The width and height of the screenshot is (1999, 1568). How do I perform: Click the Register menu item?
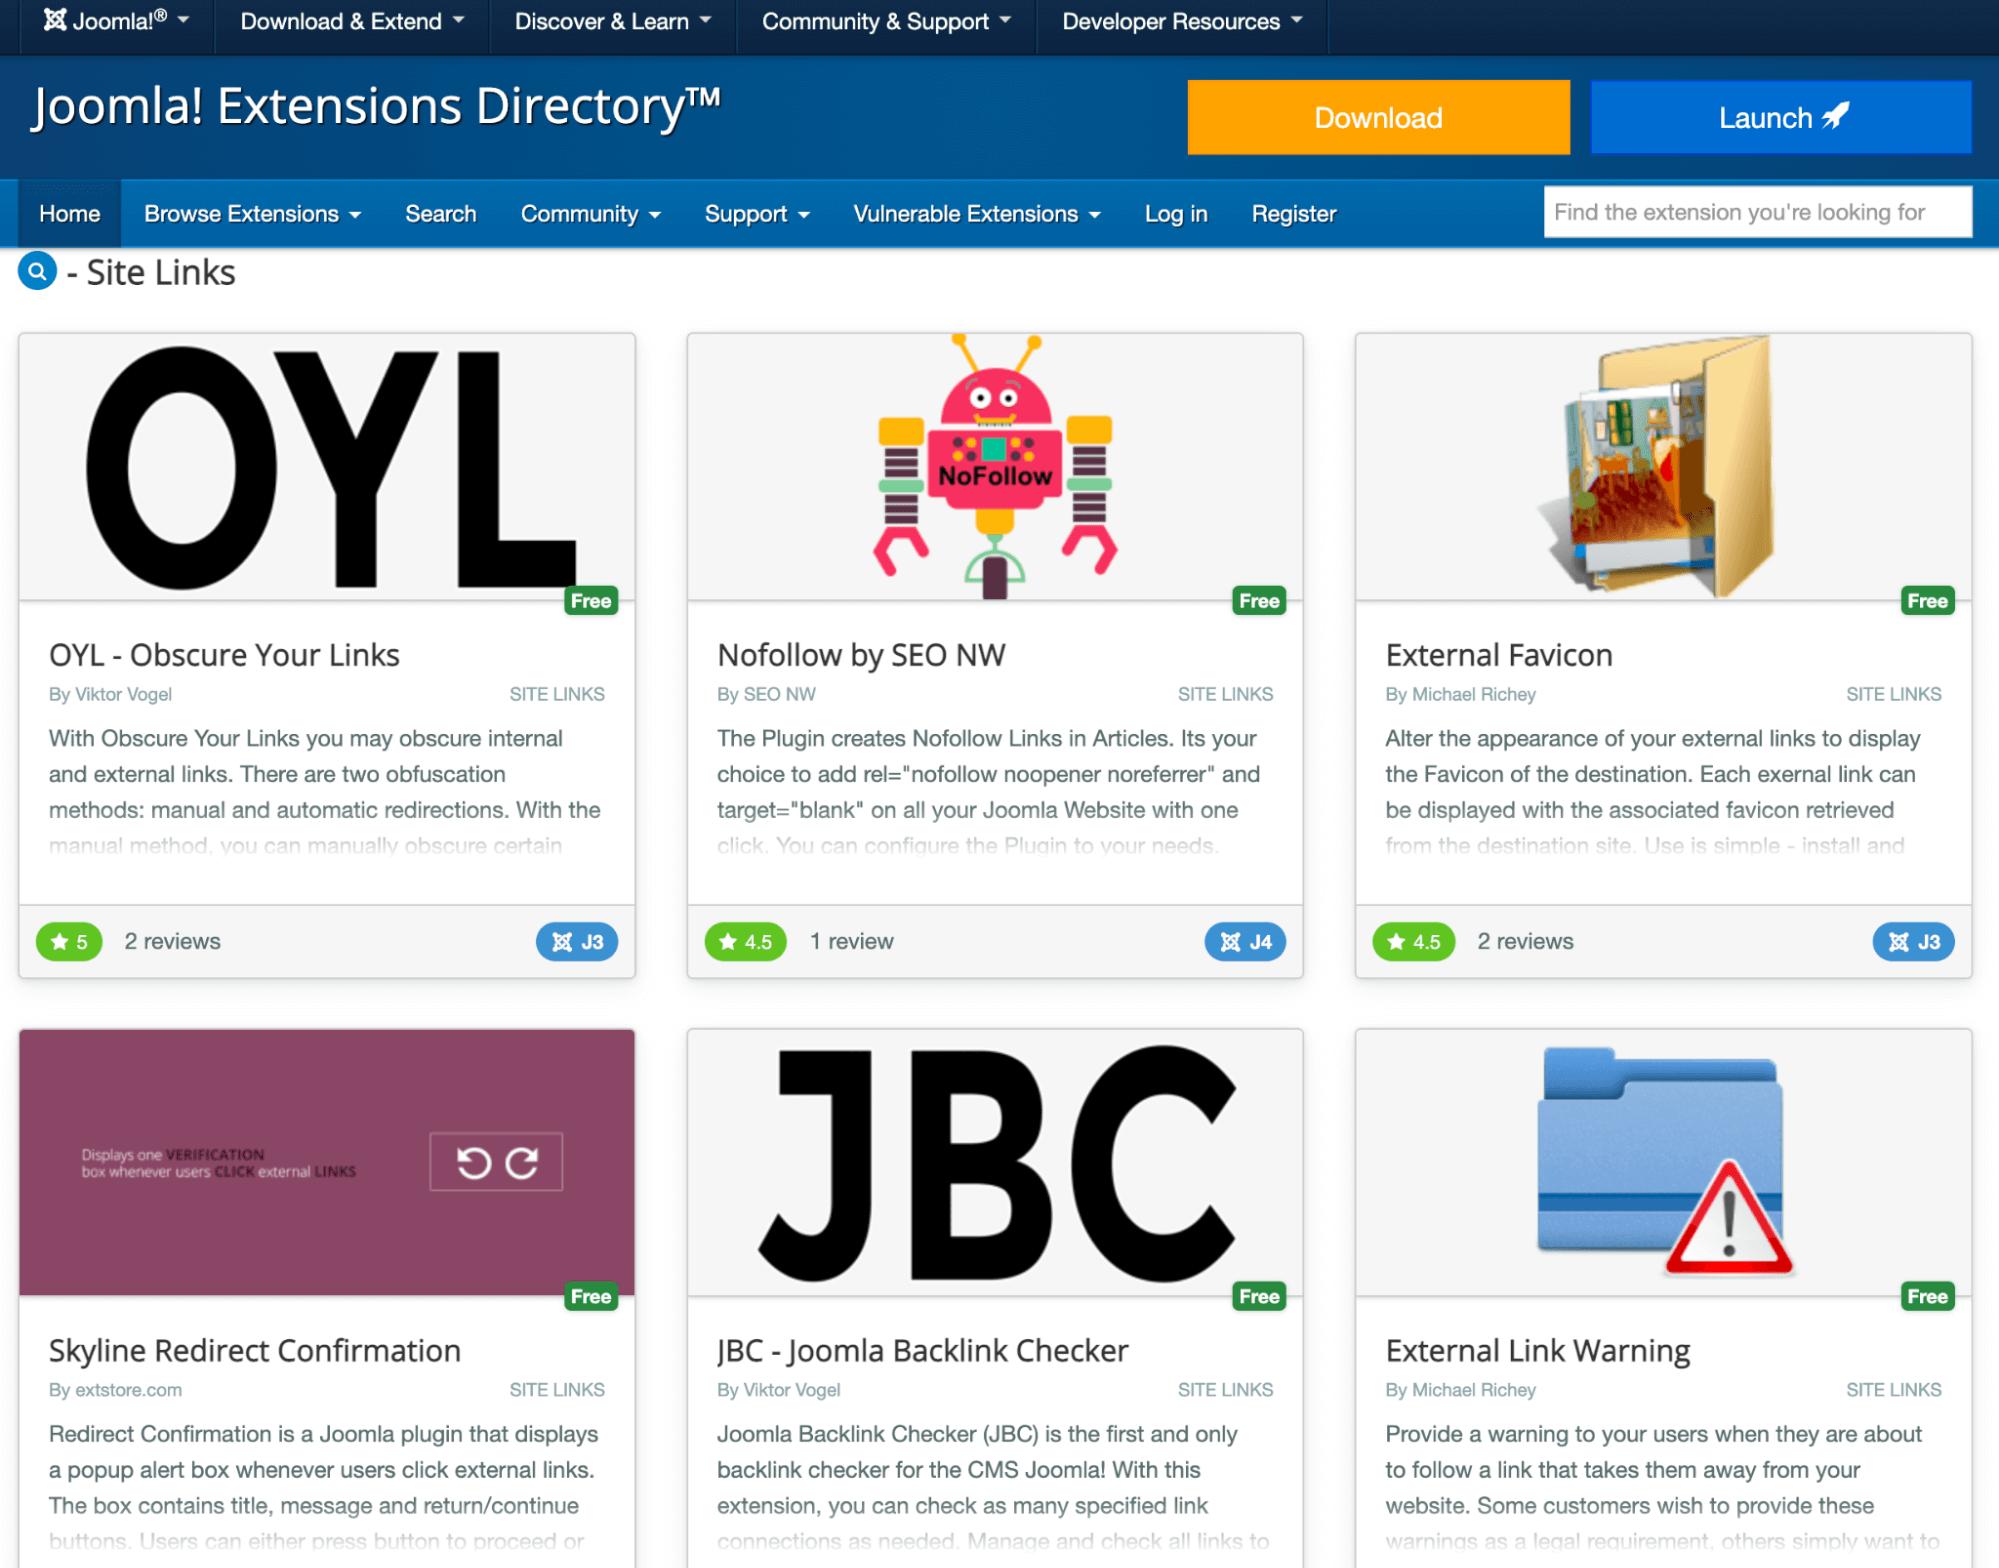coord(1294,213)
